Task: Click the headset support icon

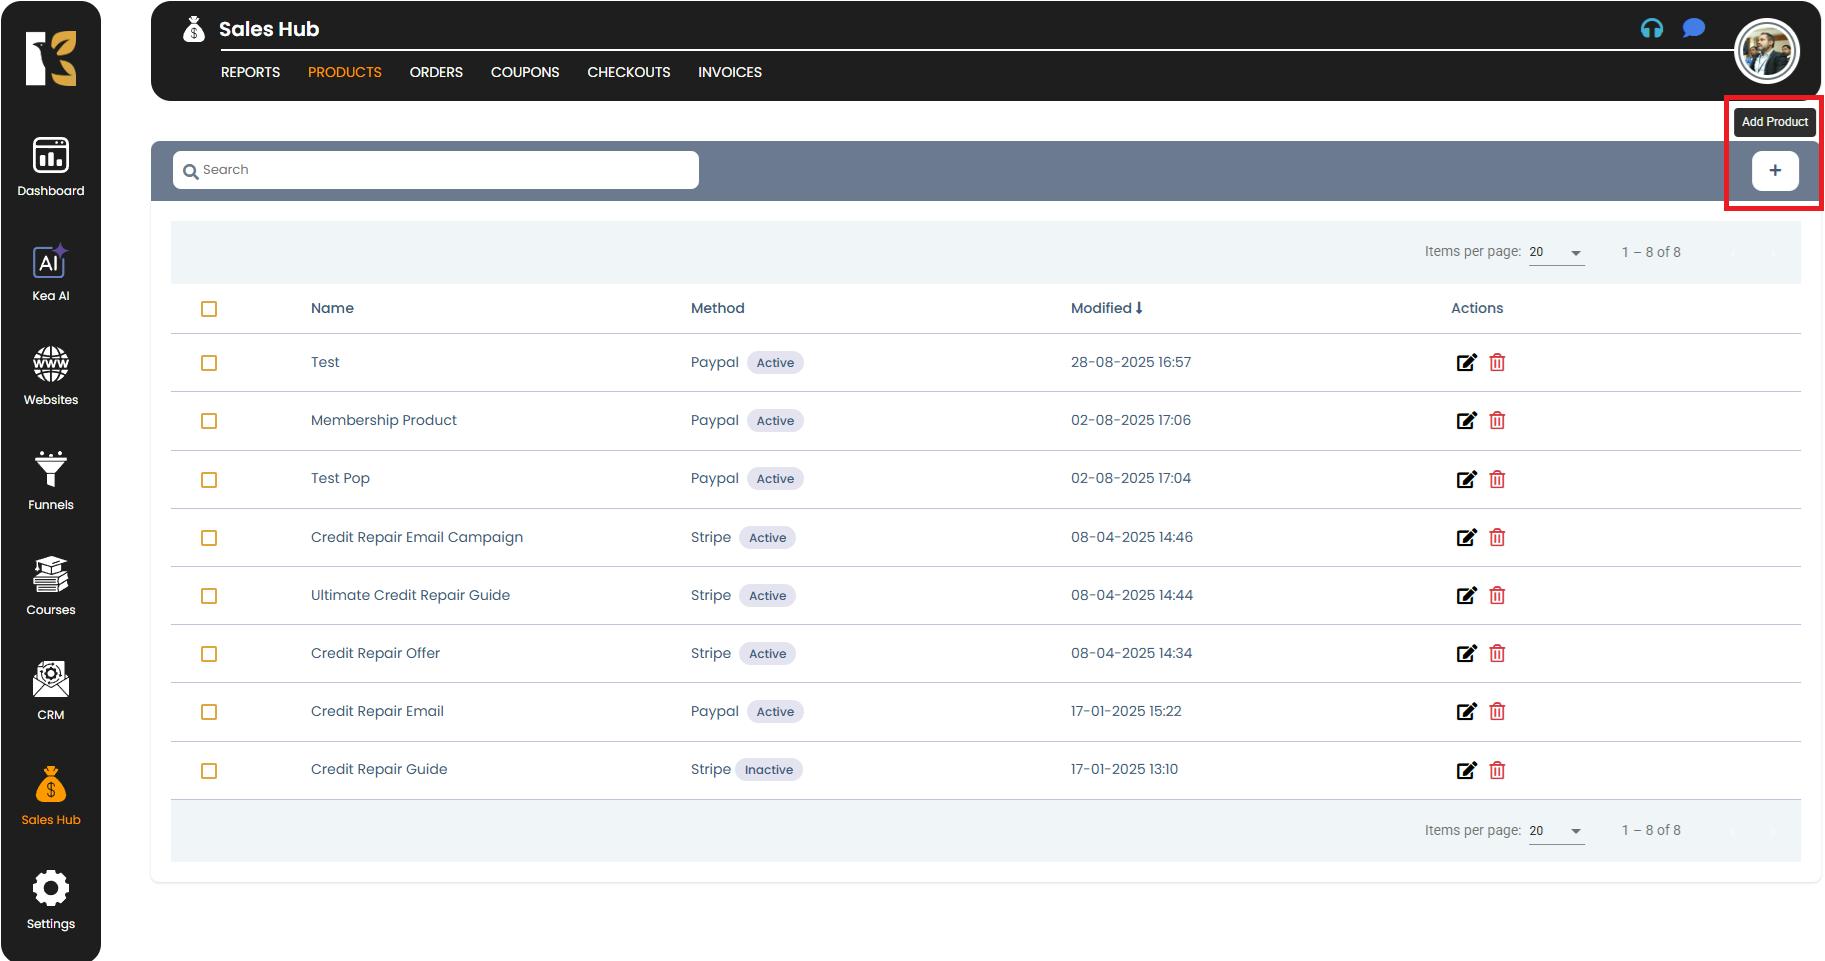Action: [x=1651, y=29]
